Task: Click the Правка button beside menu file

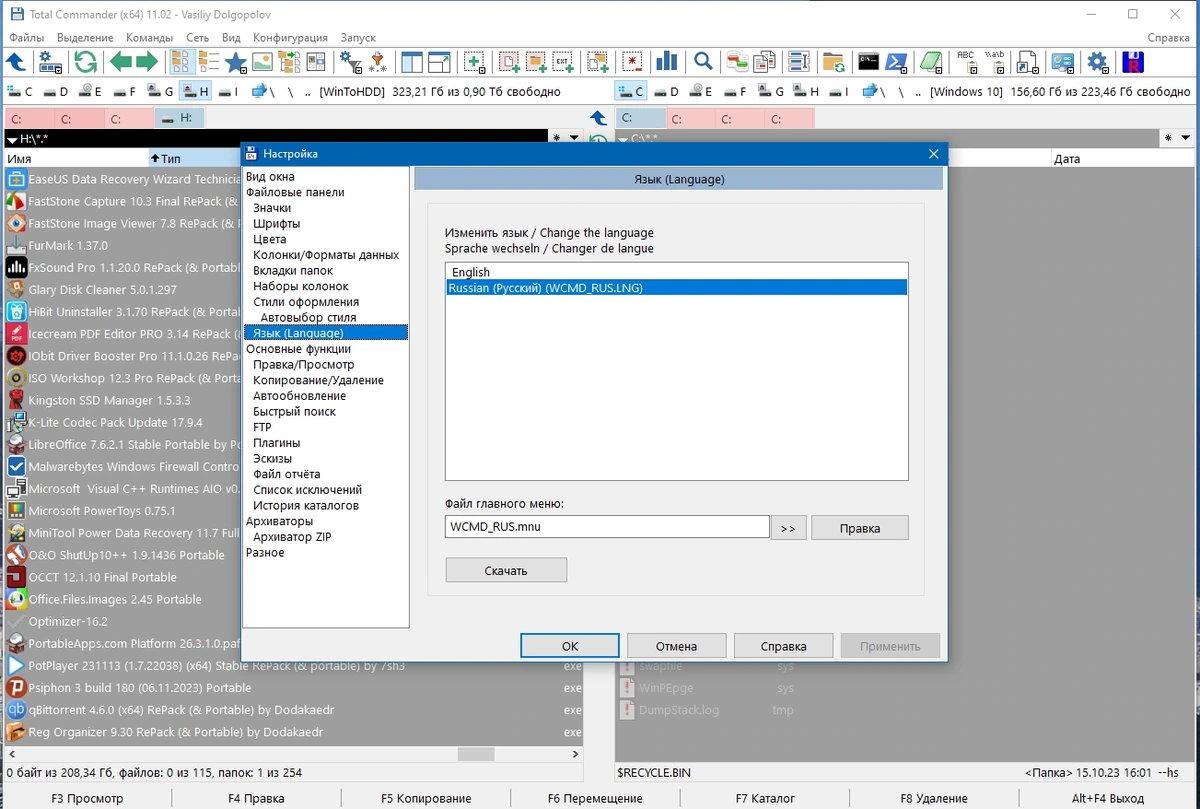Action: tap(860, 527)
